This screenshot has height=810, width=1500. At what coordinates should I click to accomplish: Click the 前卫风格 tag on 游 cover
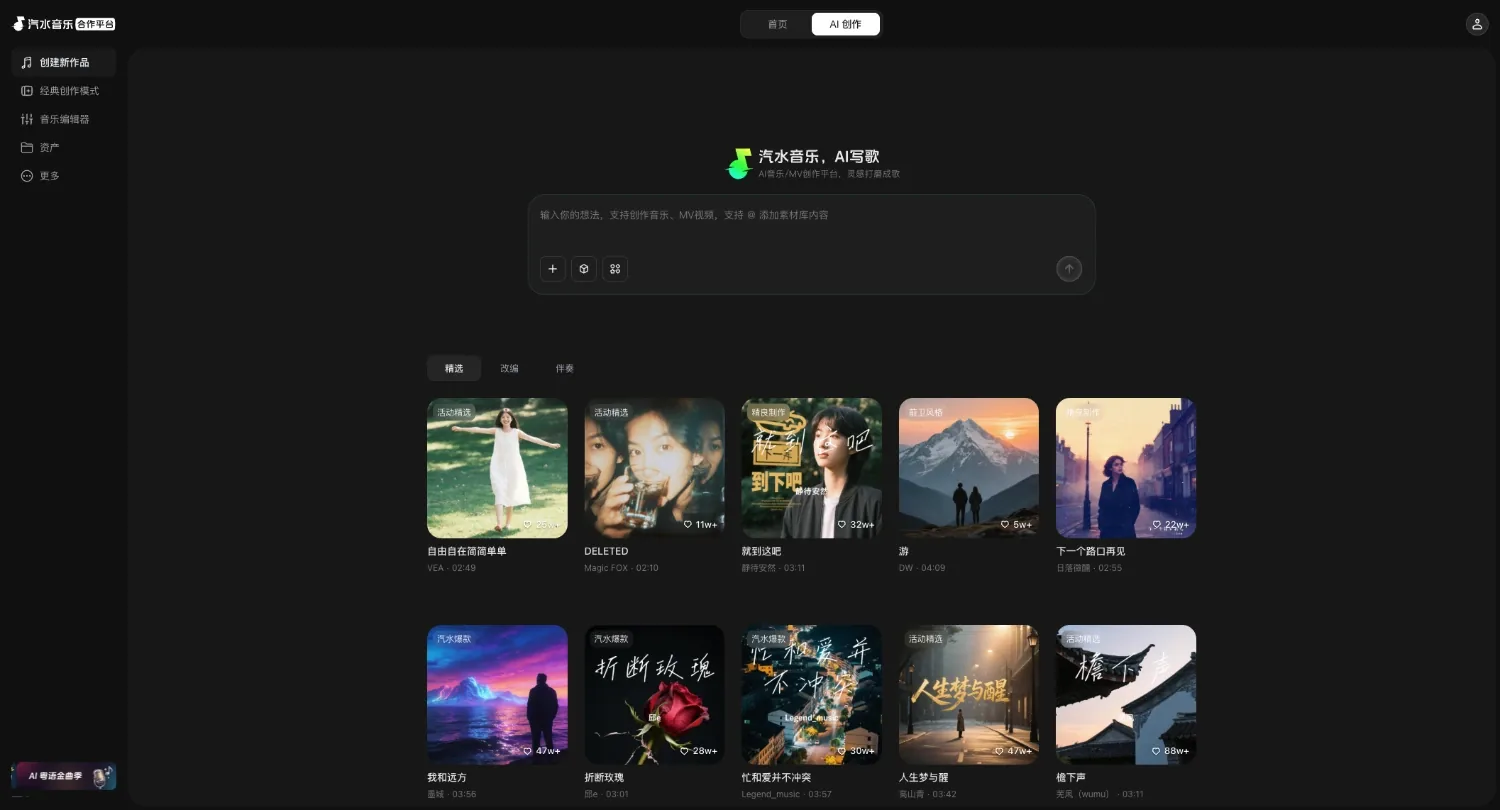(925, 412)
